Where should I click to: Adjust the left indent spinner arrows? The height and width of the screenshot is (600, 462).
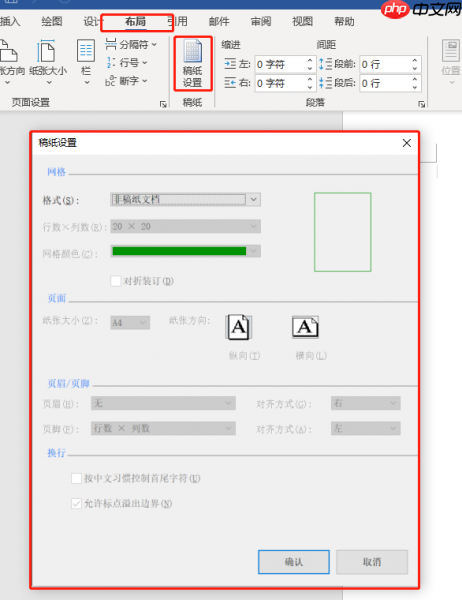(x=310, y=64)
